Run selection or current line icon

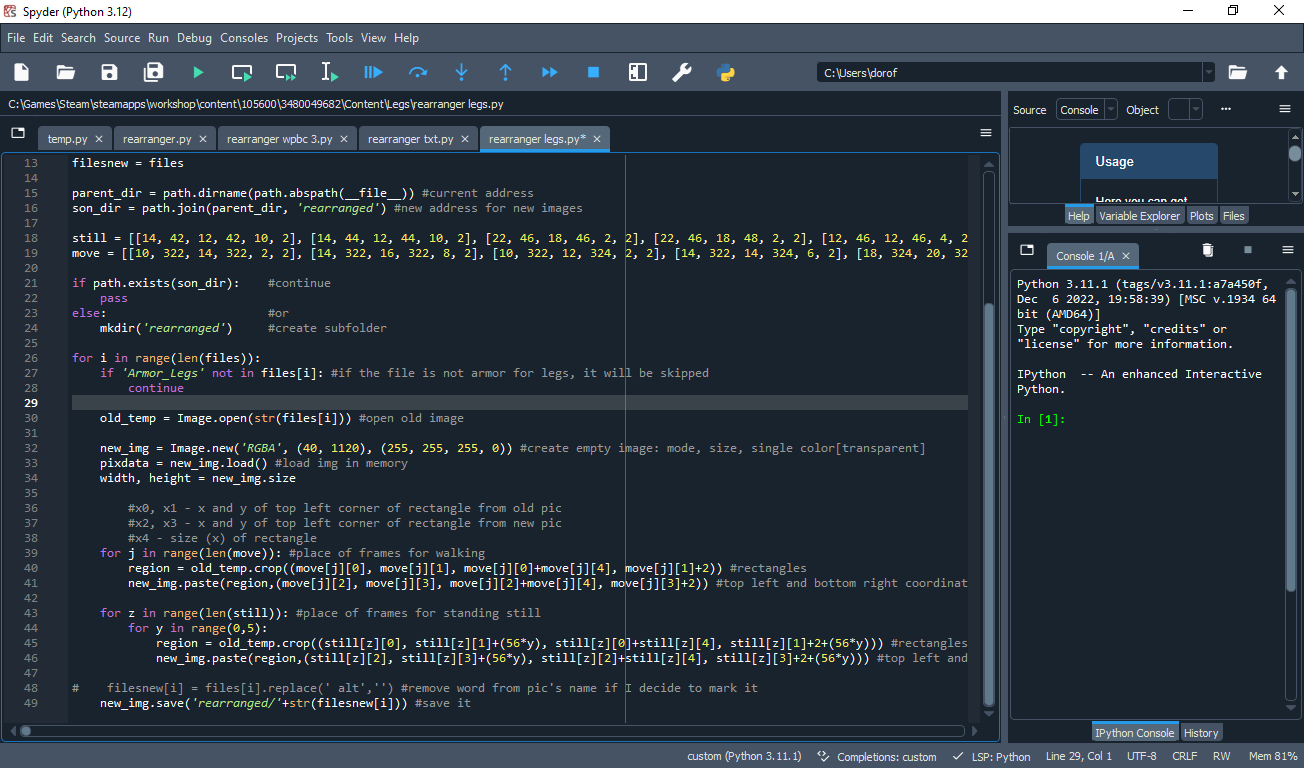330,72
